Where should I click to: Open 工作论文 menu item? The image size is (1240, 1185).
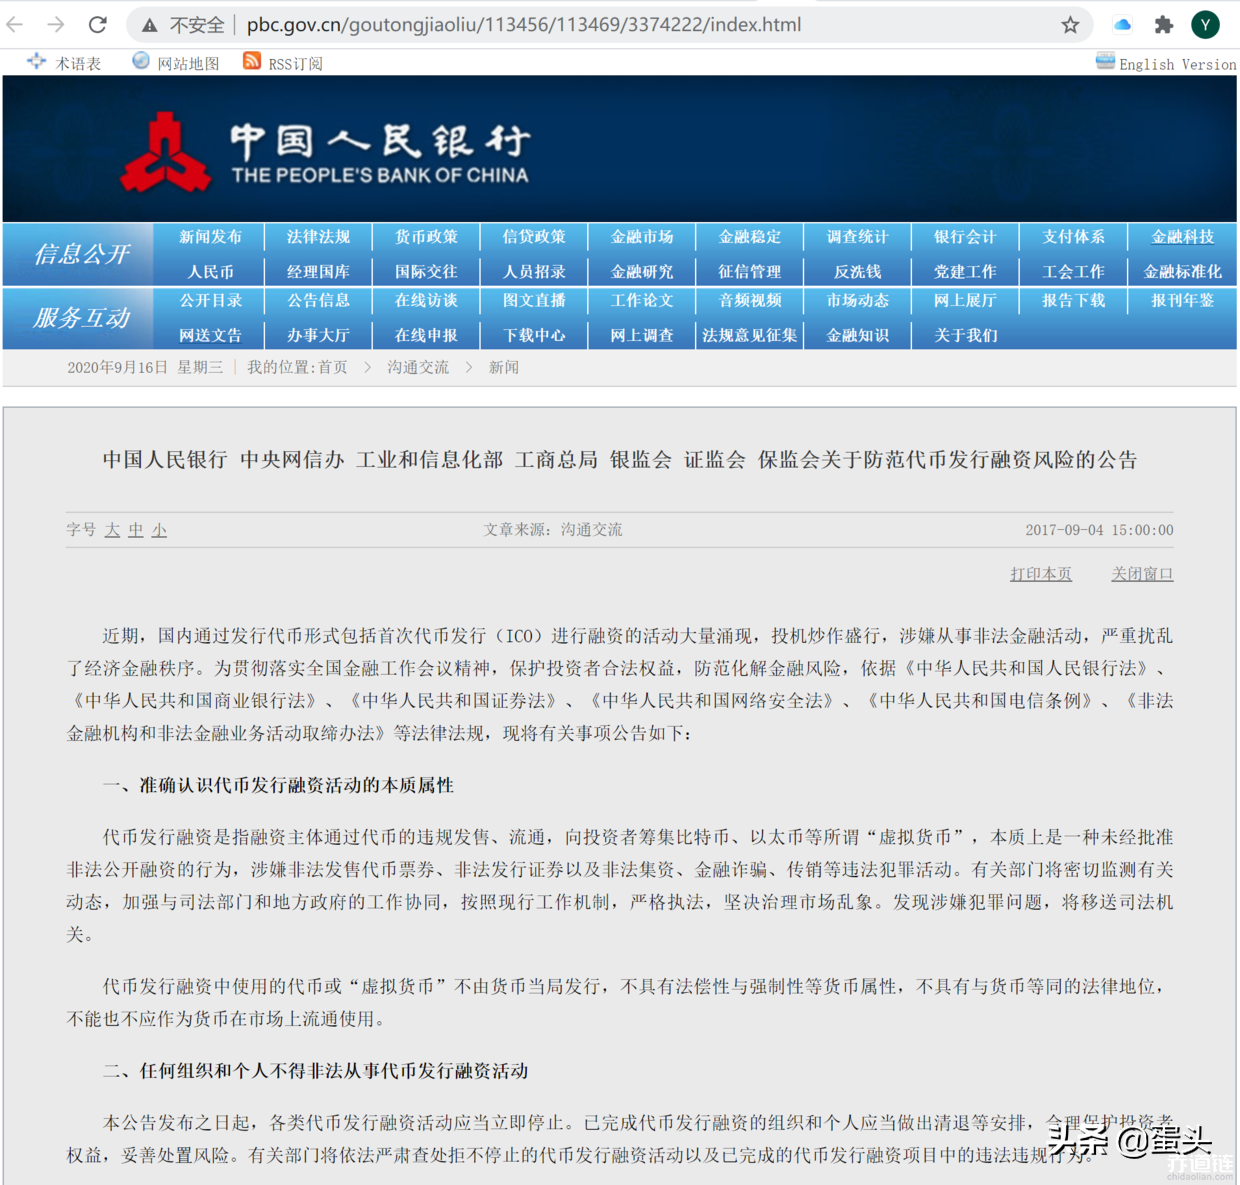642,301
